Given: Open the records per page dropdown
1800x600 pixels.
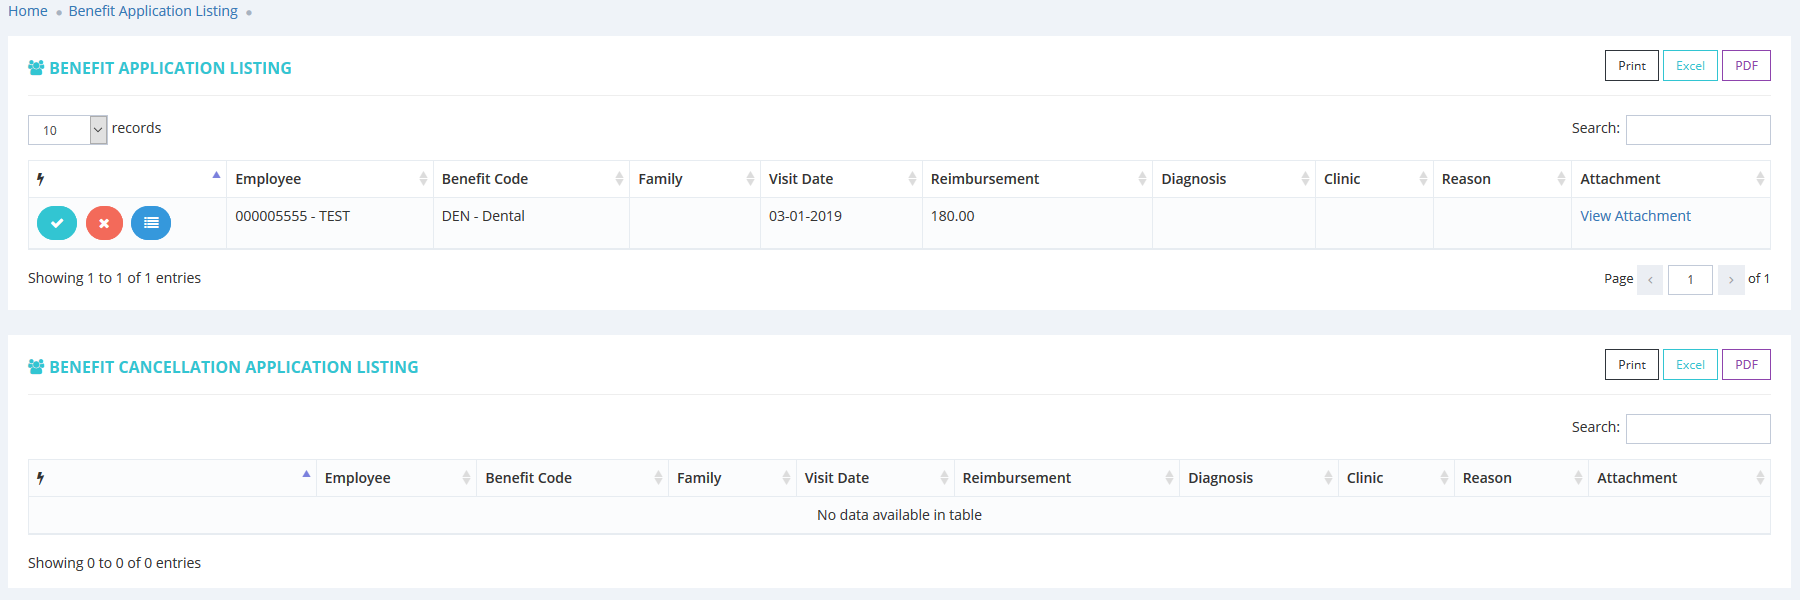Looking at the screenshot, I should click(x=68, y=130).
